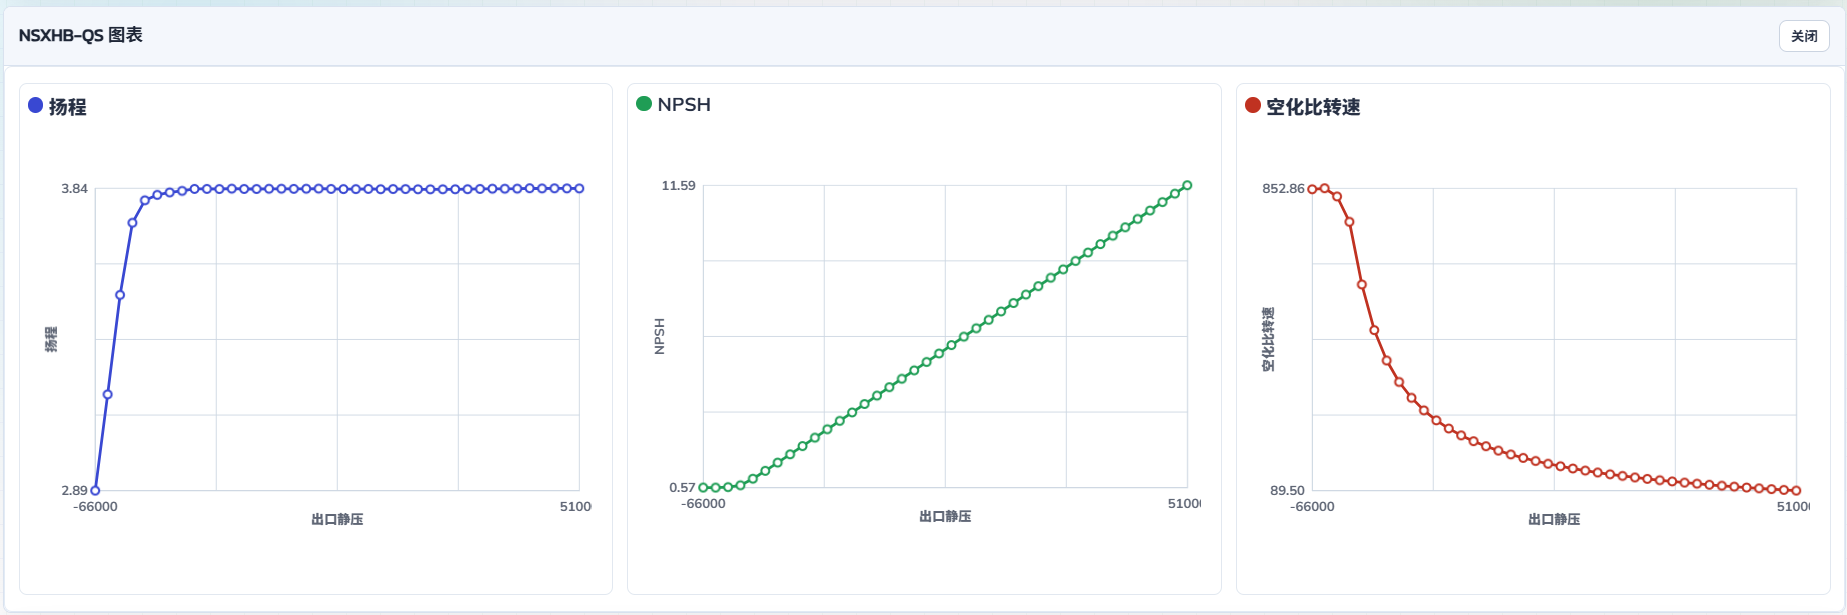
Task: Select the lowest 2.89 point on 扬程 curve
Action: [95, 490]
